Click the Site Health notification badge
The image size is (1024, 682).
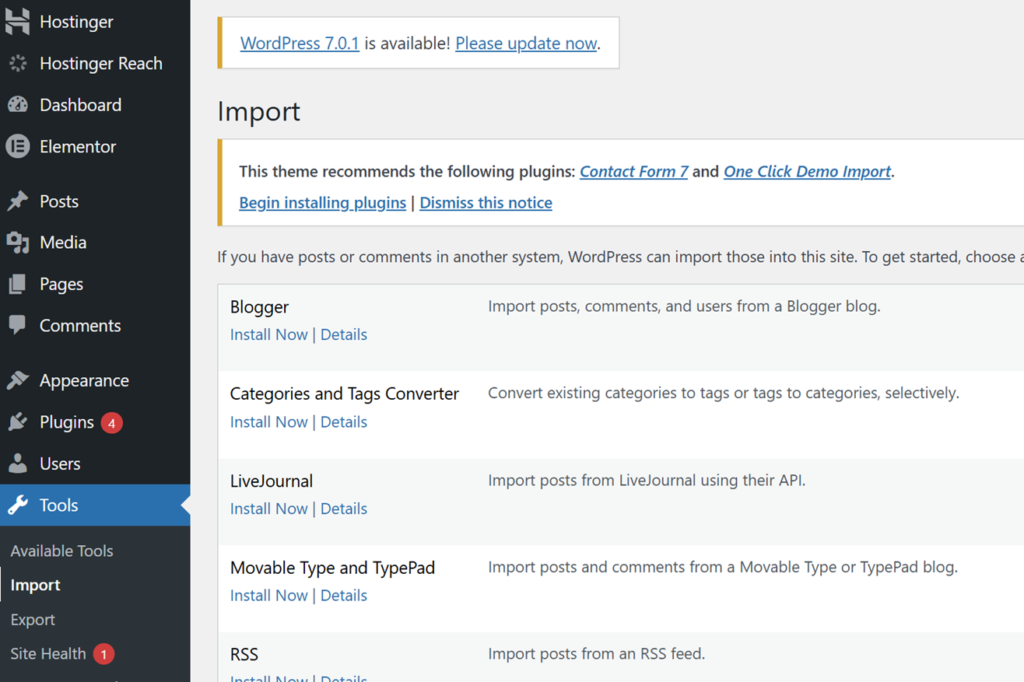[103, 654]
